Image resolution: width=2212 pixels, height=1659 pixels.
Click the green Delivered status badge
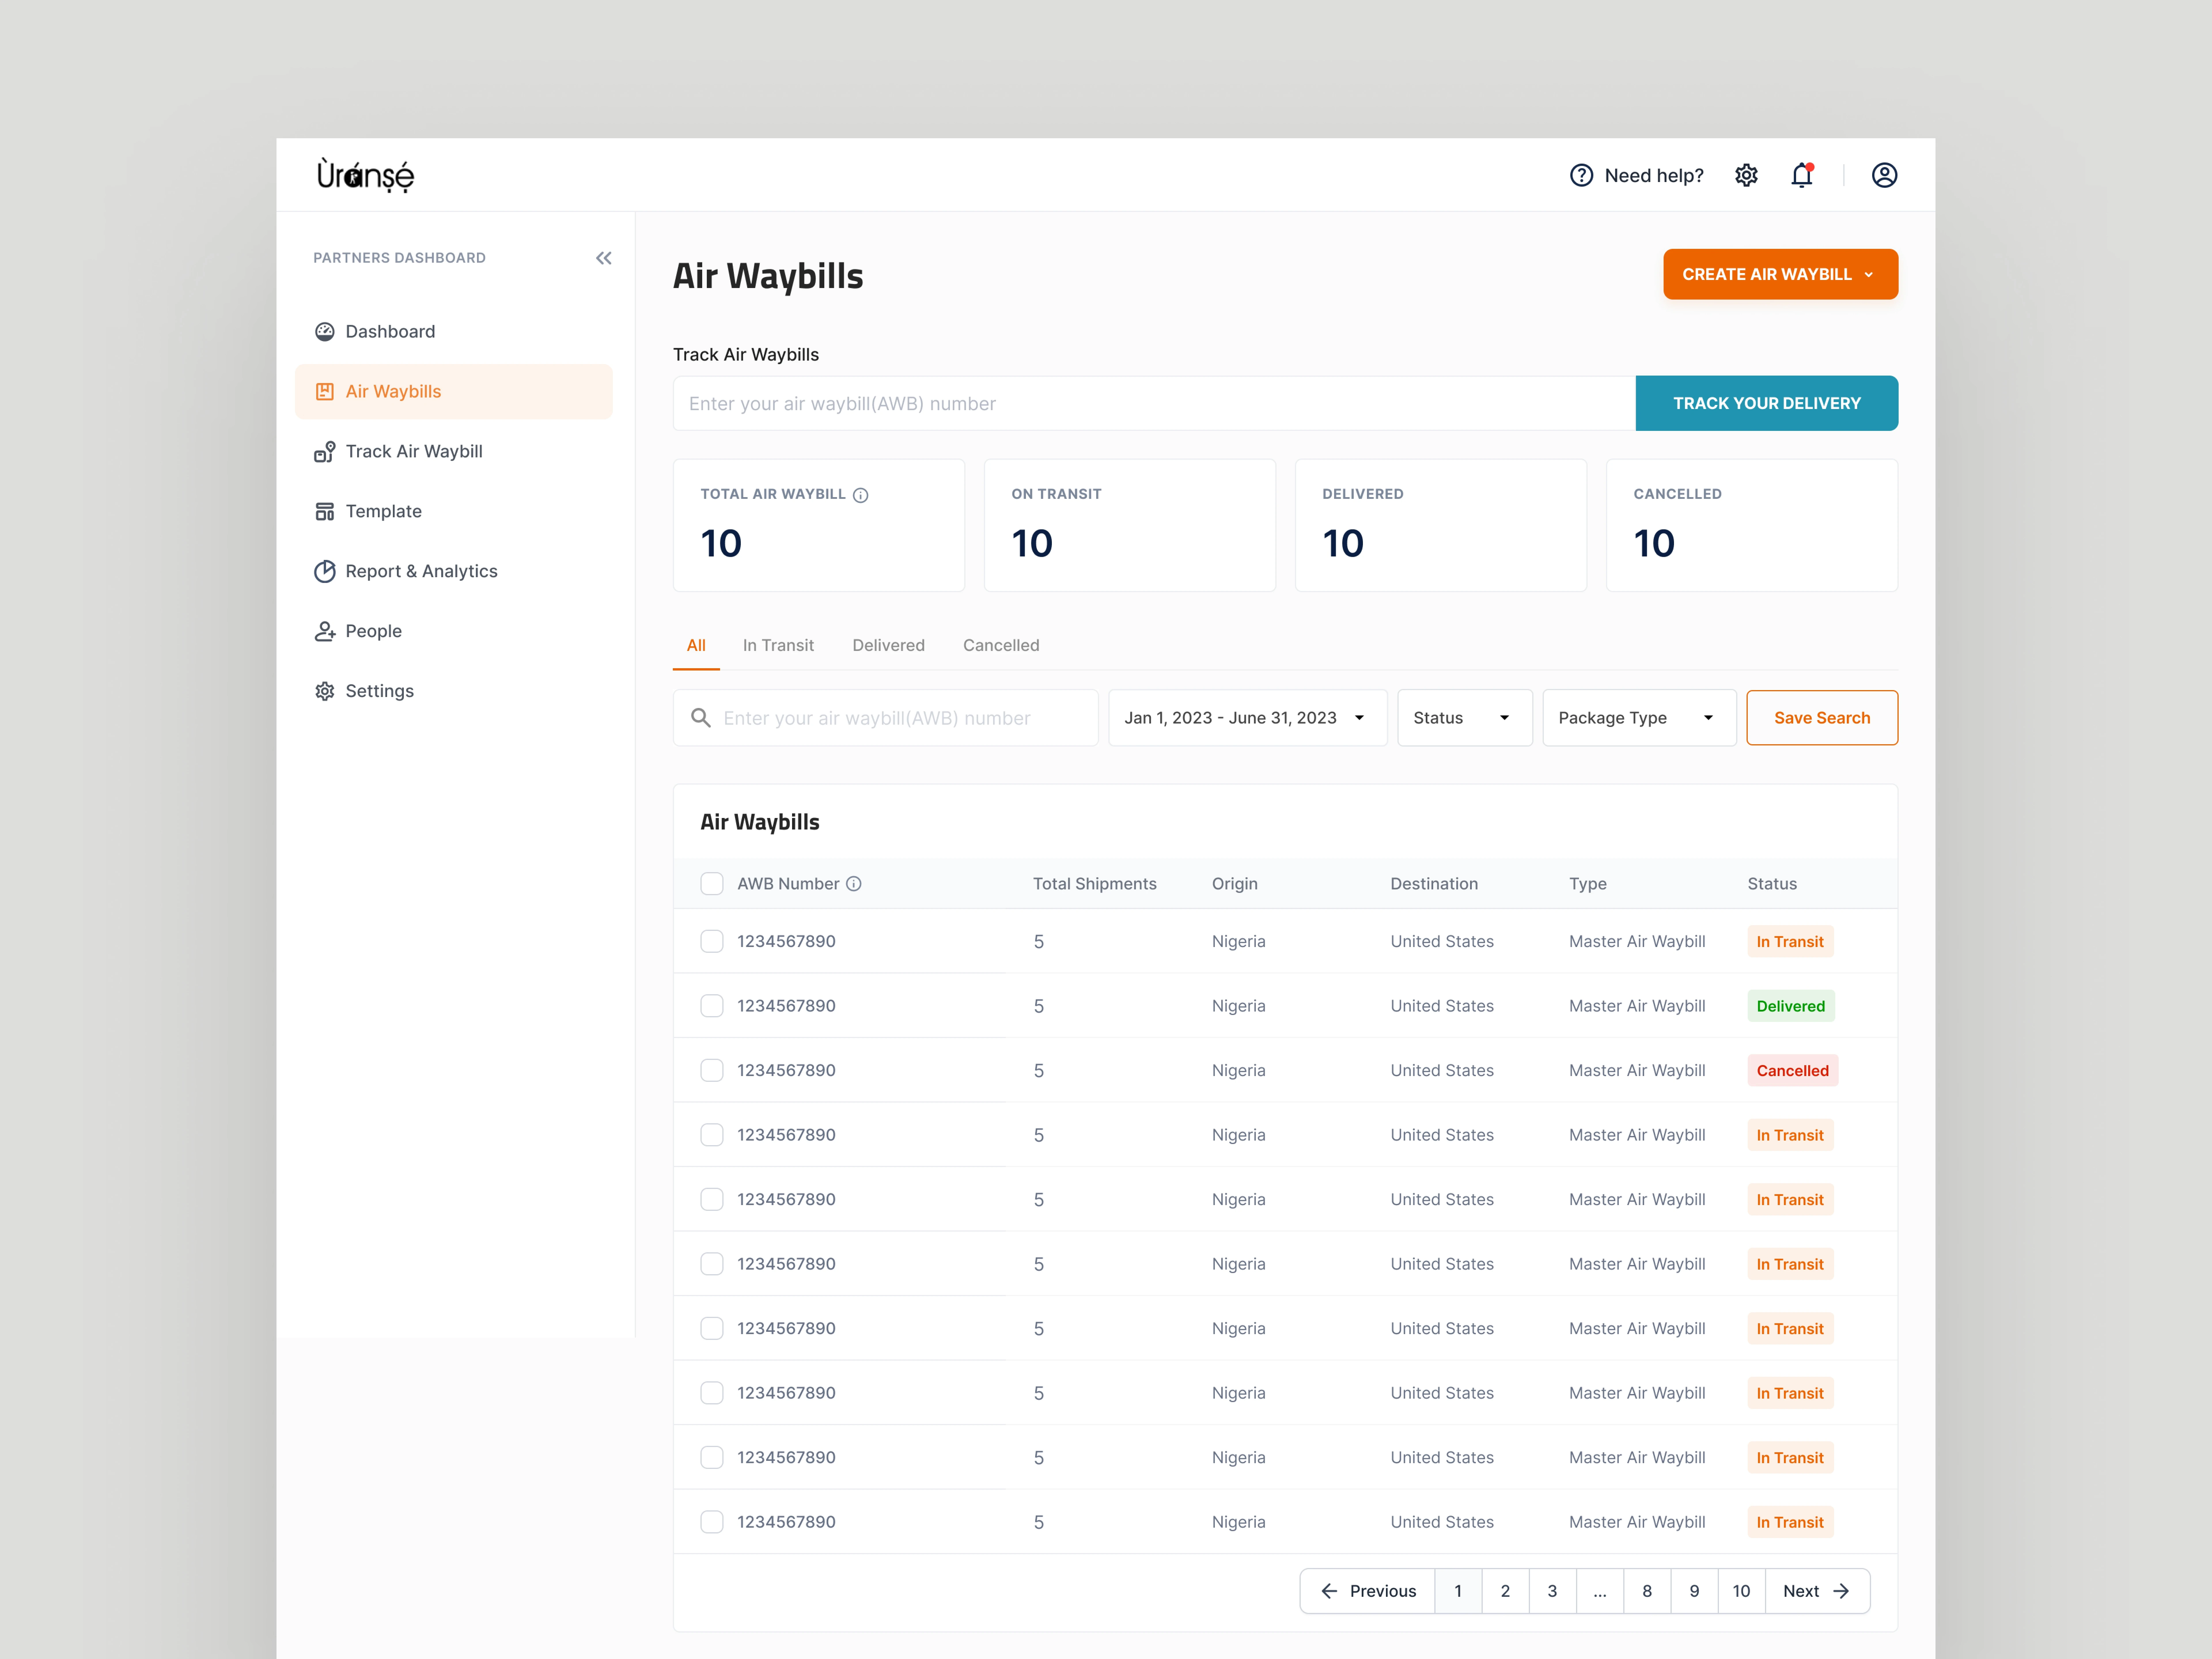click(1791, 1006)
